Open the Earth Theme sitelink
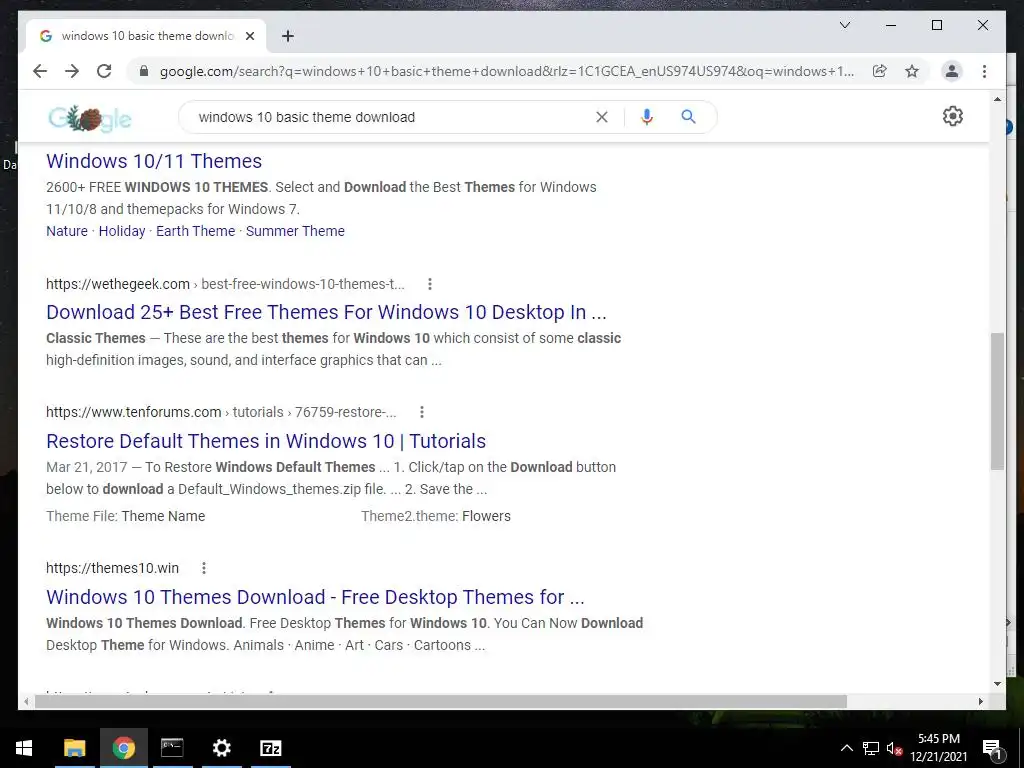 pos(195,231)
